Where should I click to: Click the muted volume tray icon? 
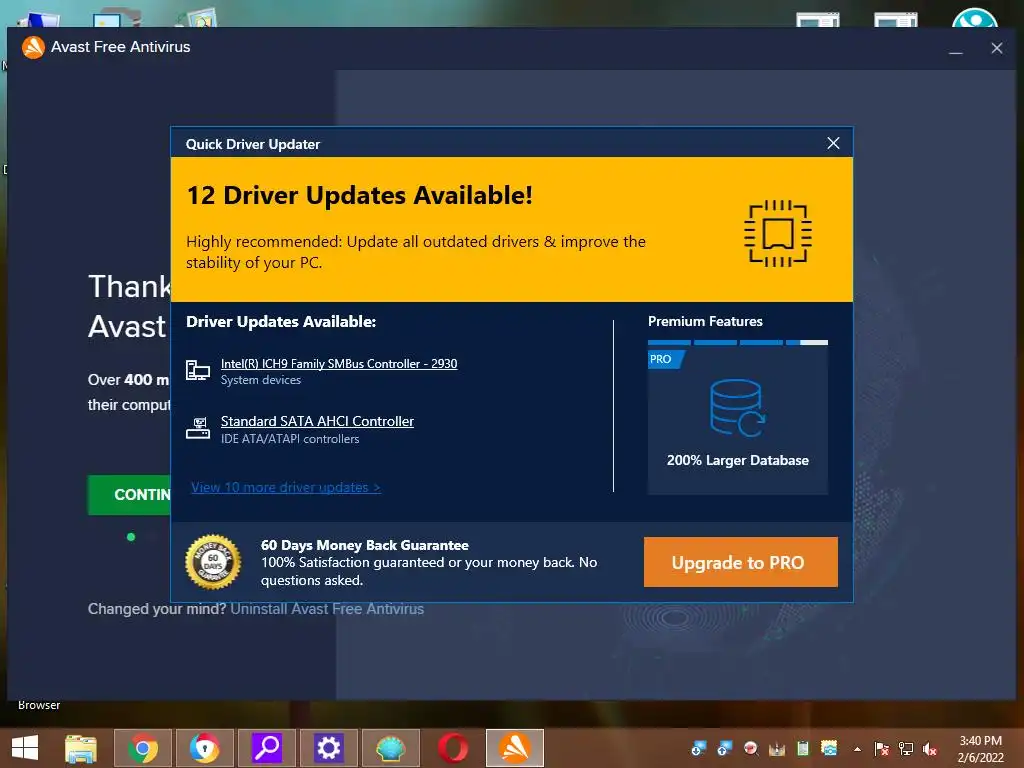[930, 748]
